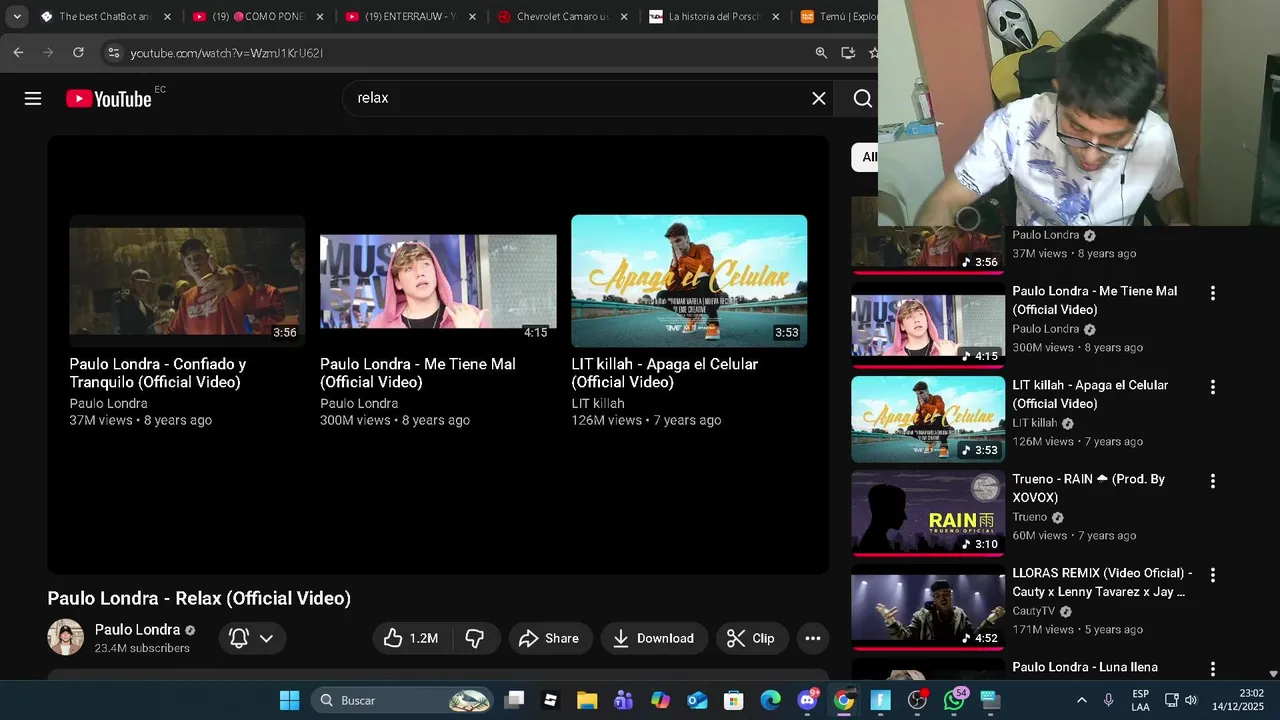
Task: Open options menu for 'Apaga el Celular' sidebar video
Action: tap(1213, 387)
